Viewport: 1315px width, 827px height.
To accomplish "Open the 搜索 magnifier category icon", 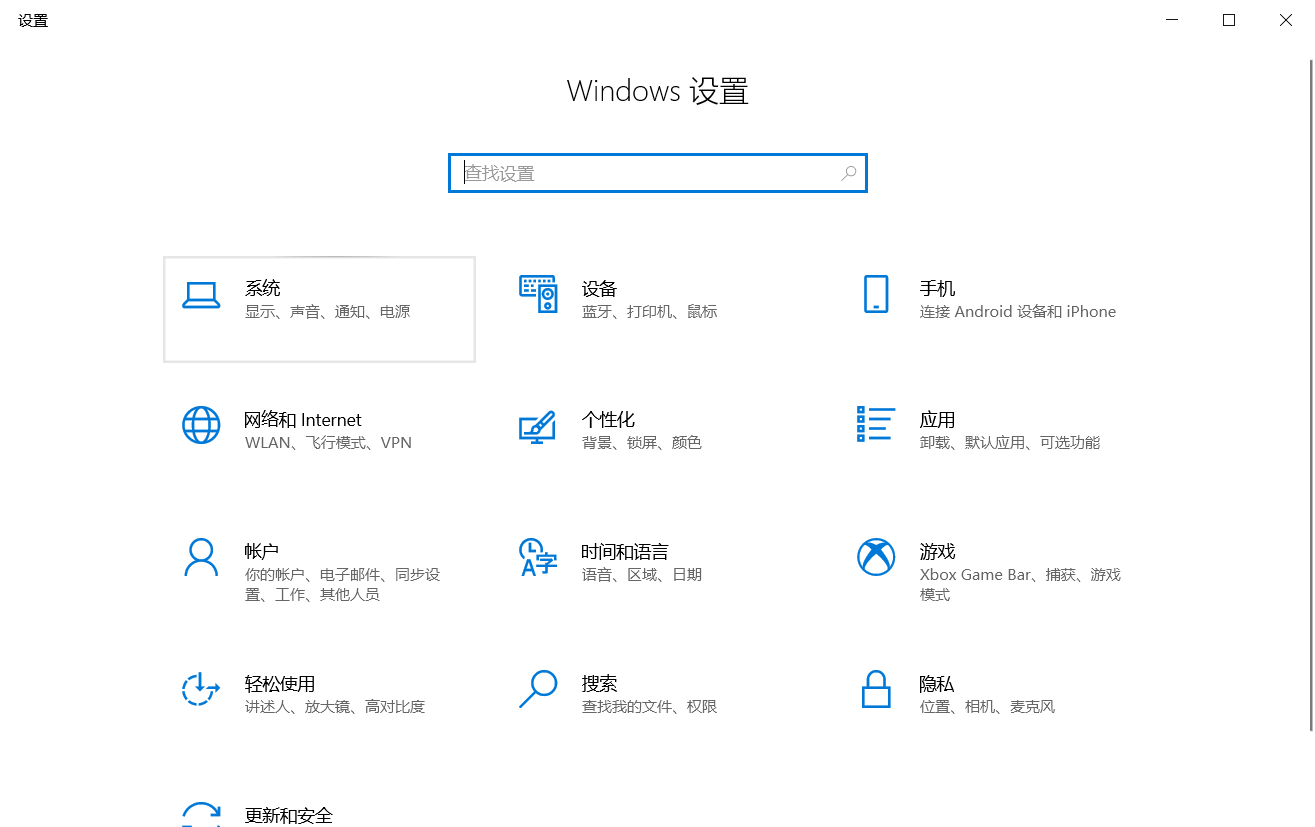I will pyautogui.click(x=538, y=688).
